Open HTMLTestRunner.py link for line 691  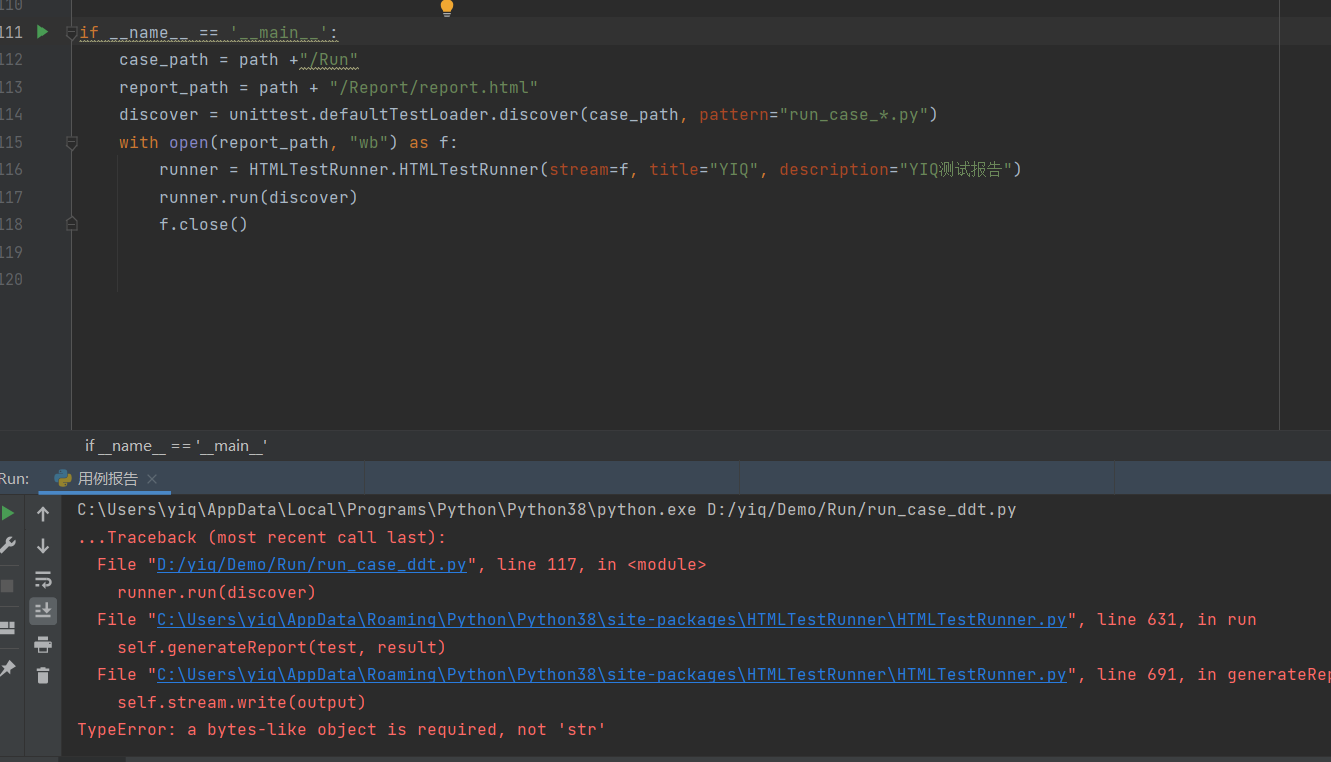[x=612, y=675]
